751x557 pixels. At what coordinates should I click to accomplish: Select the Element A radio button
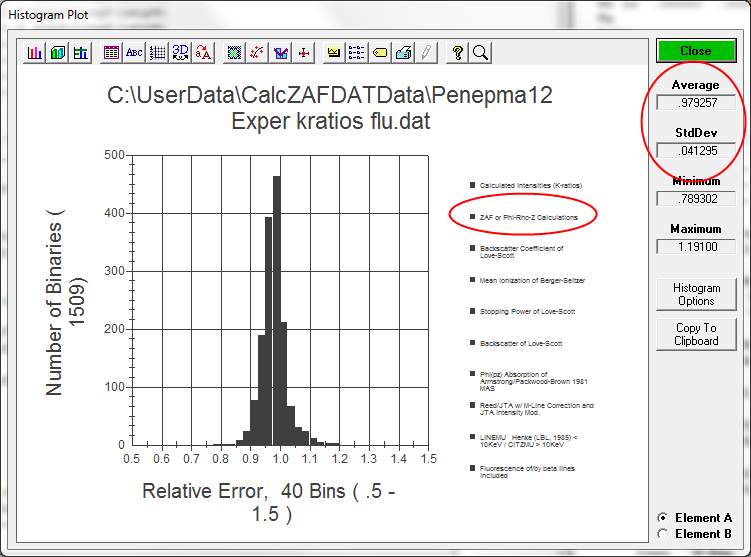(662, 518)
